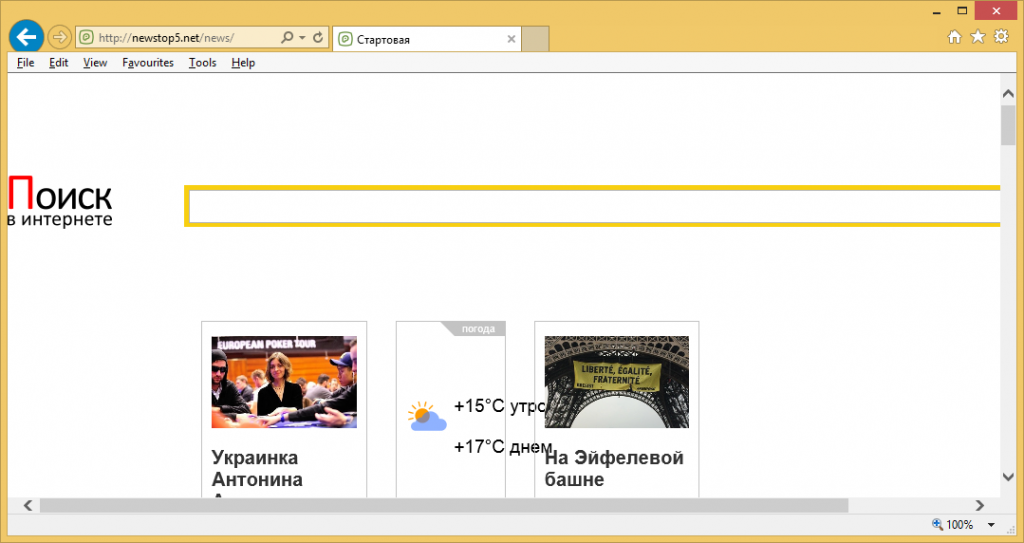This screenshot has height=543, width=1024.
Task: Click the search magnifier in address bar
Action: (x=286, y=38)
